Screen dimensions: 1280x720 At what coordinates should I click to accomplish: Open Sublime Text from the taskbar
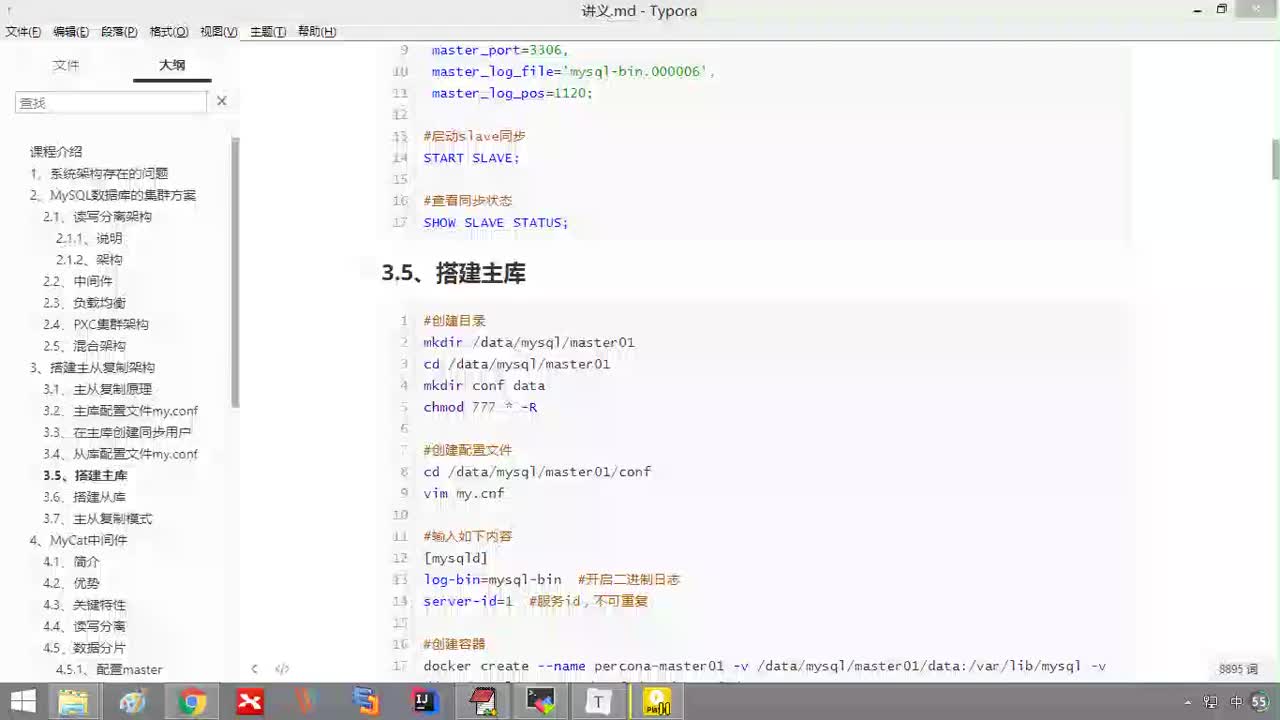pyautogui.click(x=367, y=702)
